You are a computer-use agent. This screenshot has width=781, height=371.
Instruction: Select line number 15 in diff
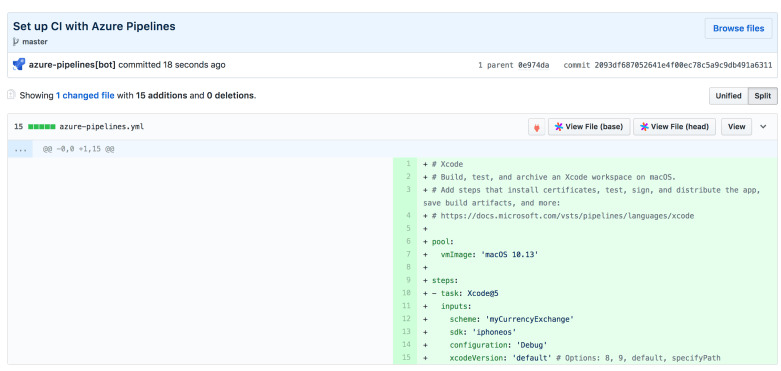[405, 358]
